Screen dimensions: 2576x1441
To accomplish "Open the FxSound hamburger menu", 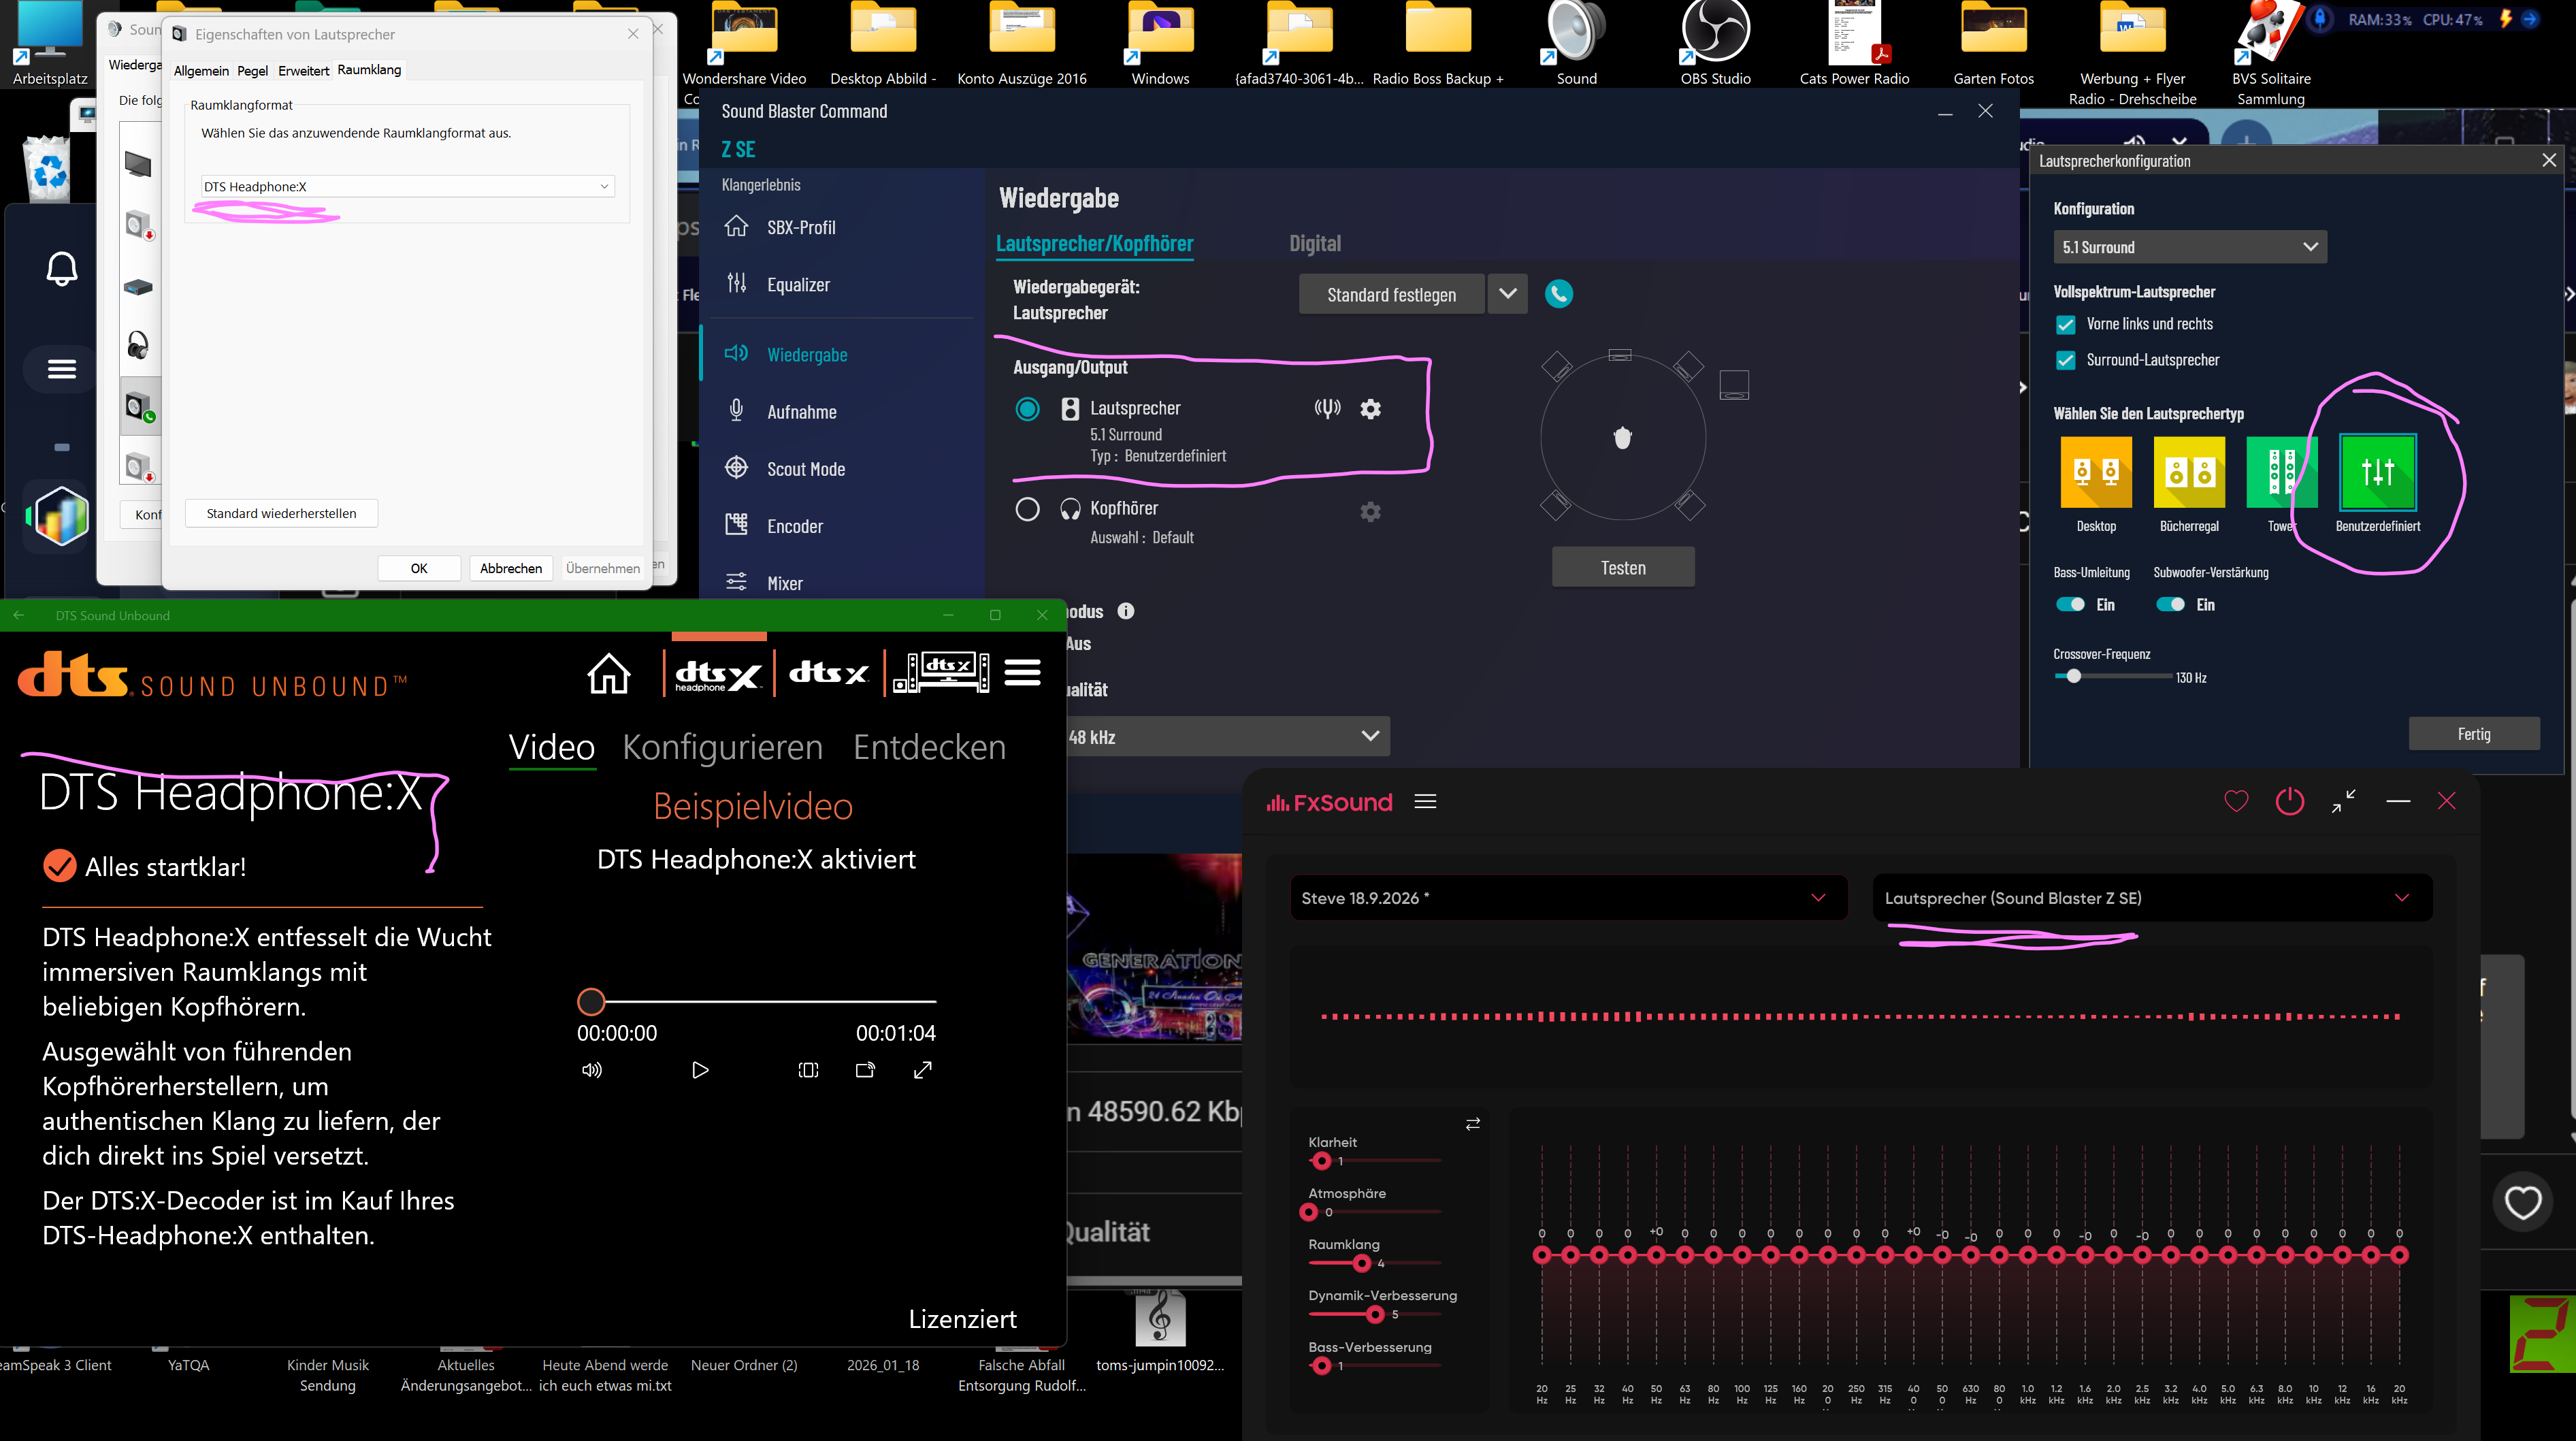I will point(1425,801).
